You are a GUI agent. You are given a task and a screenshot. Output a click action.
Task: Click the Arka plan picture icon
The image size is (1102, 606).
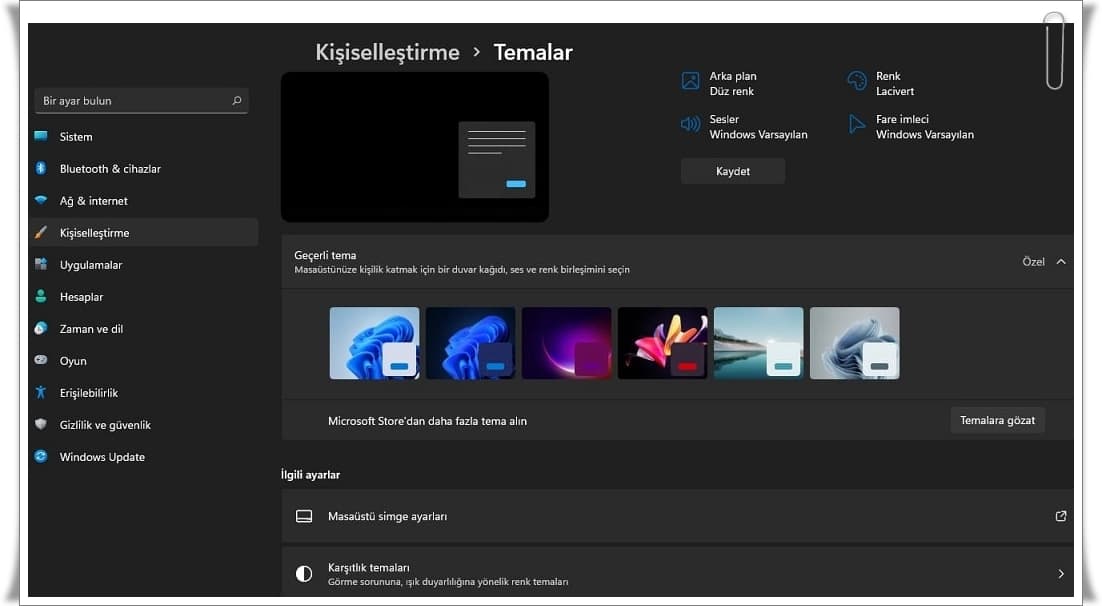[690, 82]
